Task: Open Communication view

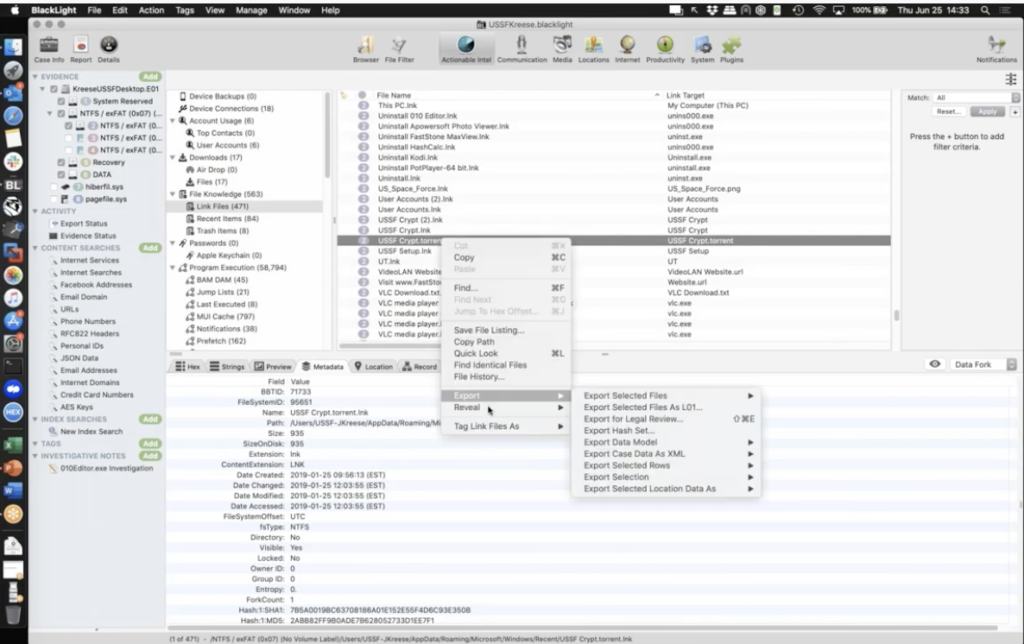Action: click(522, 50)
